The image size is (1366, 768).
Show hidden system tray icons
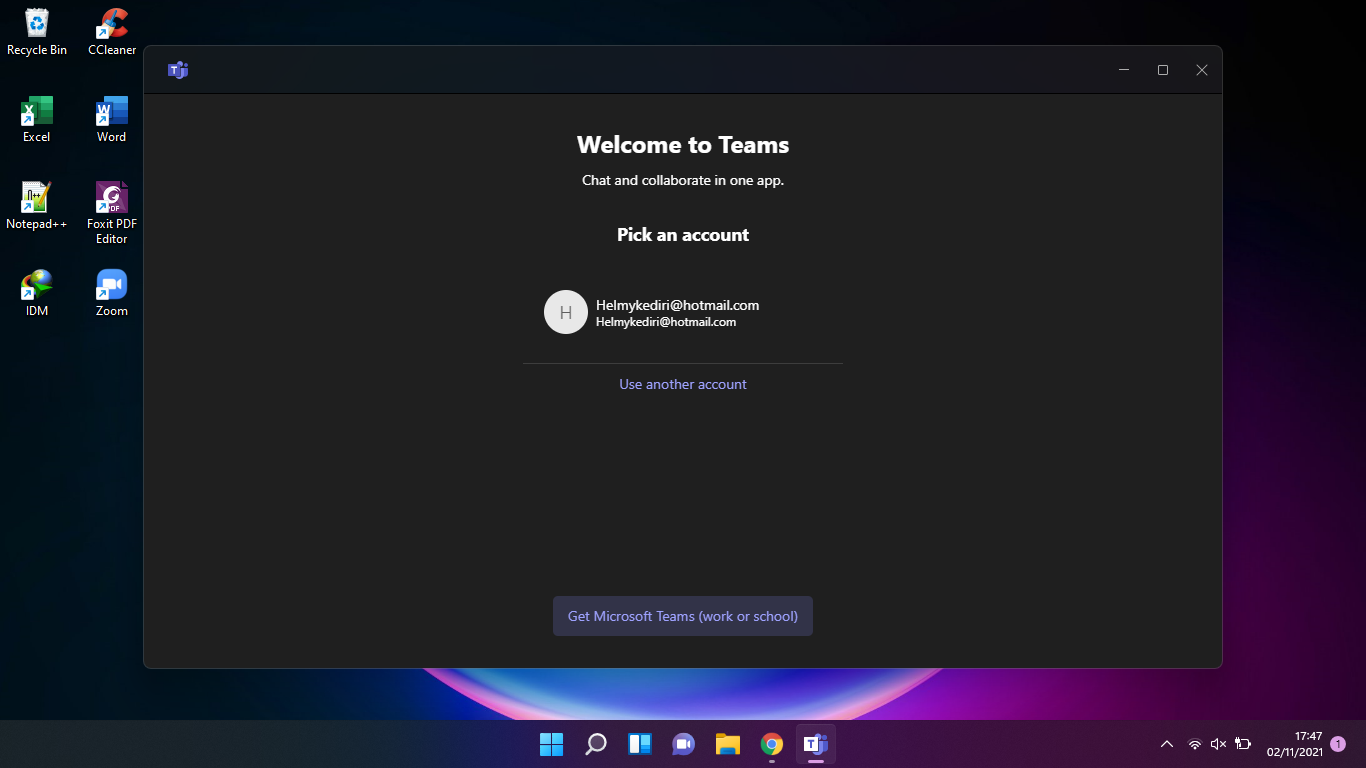pos(1167,744)
